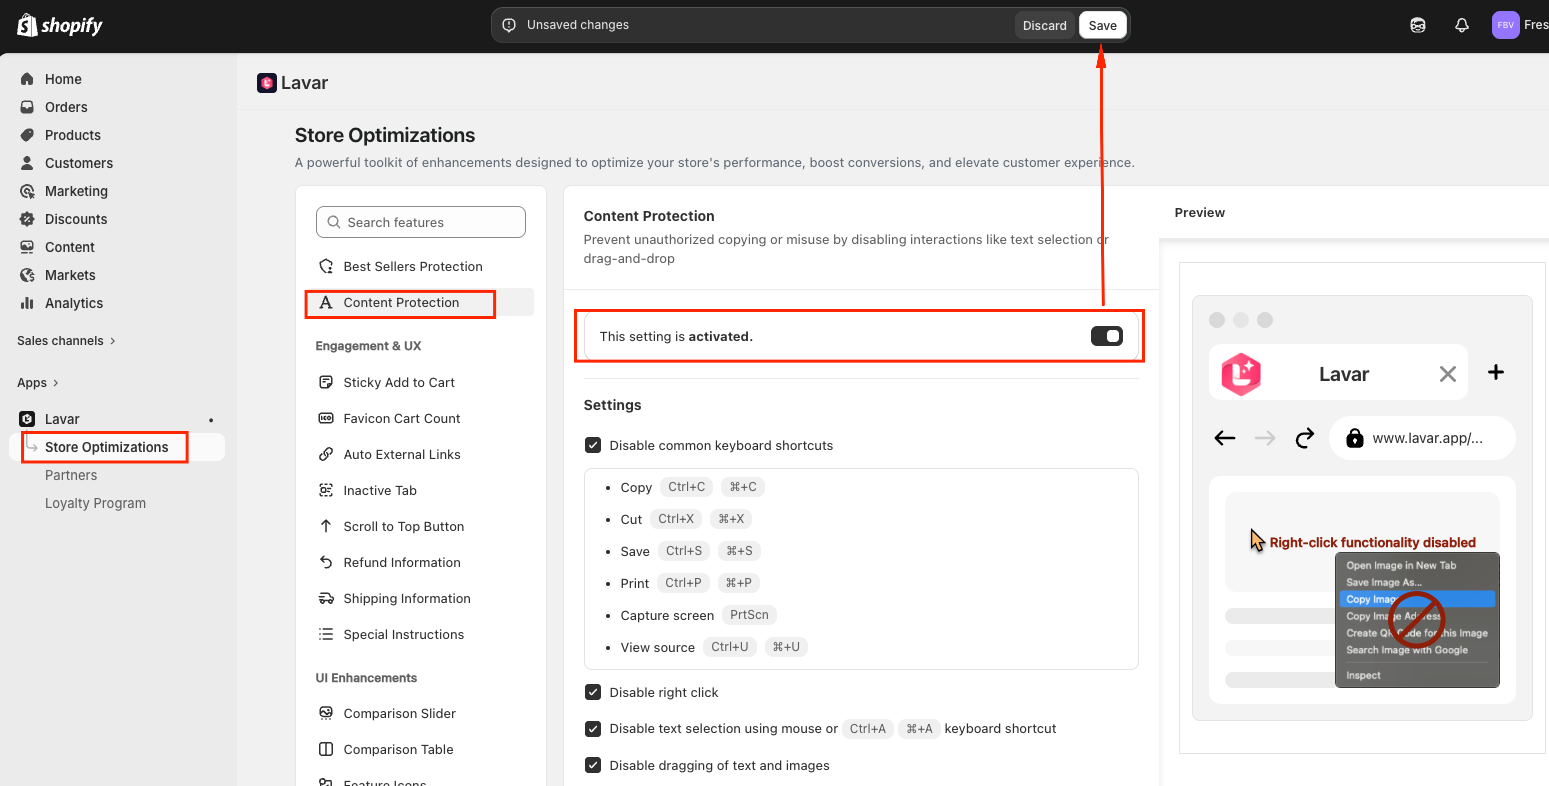This screenshot has height=786, width=1549.
Task: Click the Comparison Slider icon
Action: pyautogui.click(x=326, y=713)
